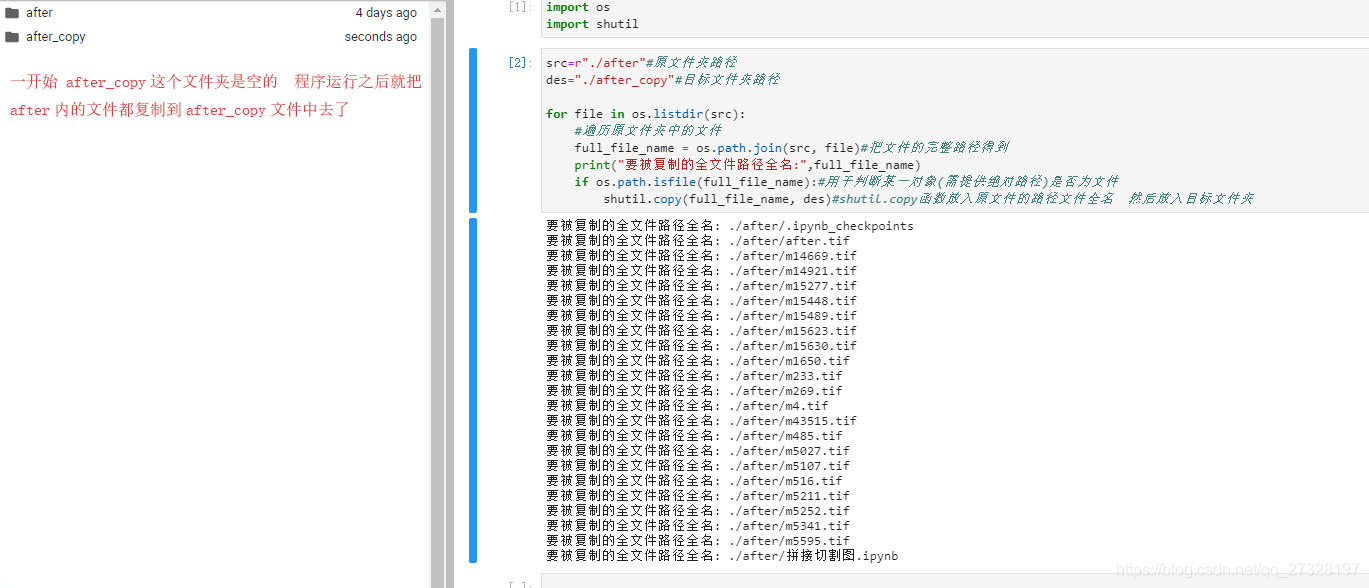Collapse cell [2] input using its blue bar
The image size is (1369, 588).
point(473,130)
